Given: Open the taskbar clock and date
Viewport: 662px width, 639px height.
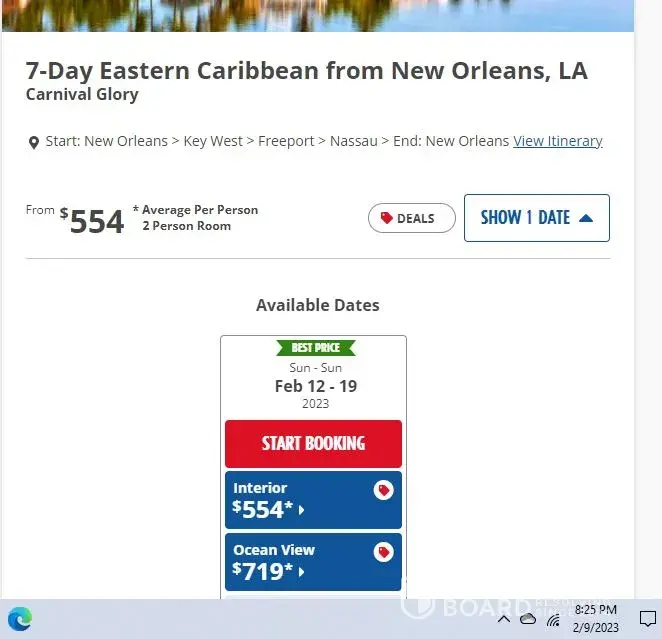Looking at the screenshot, I should click(x=595, y=618).
